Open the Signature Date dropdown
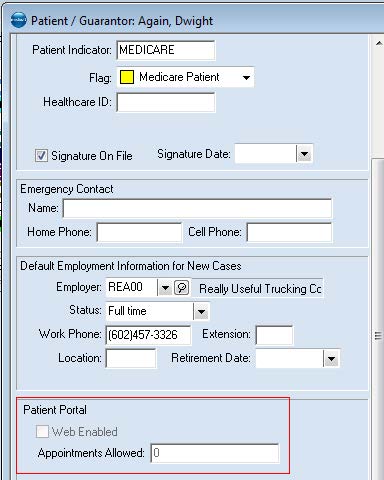This screenshot has height=480, width=384. tap(305, 154)
